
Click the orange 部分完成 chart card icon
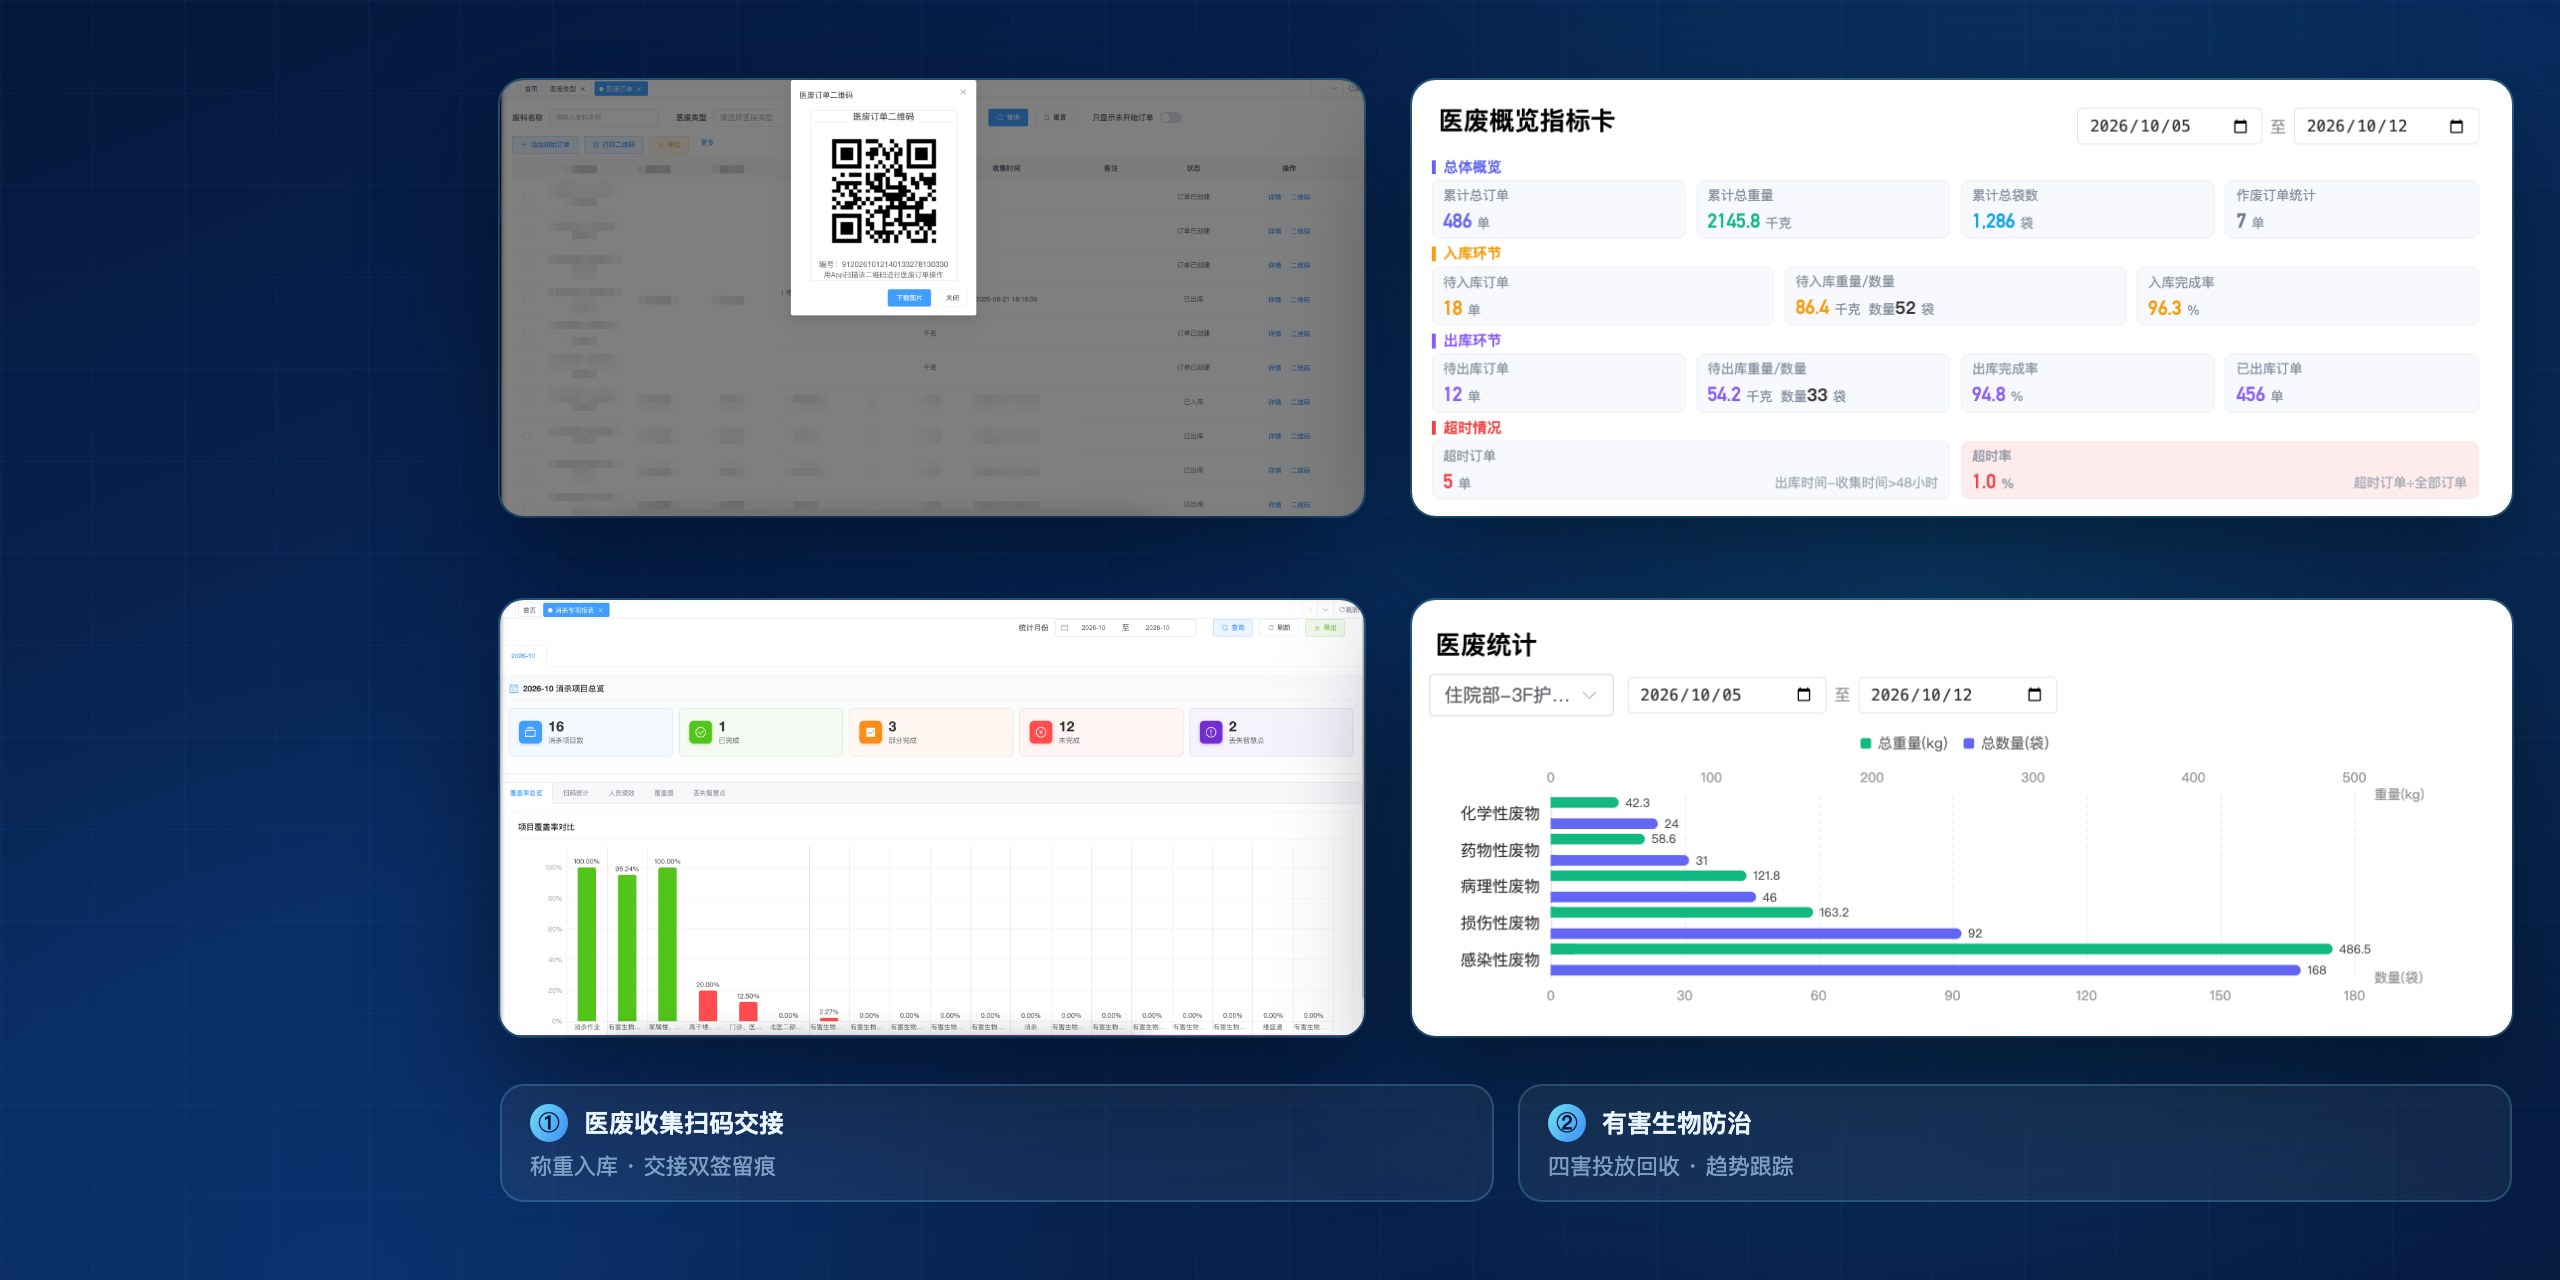click(870, 732)
